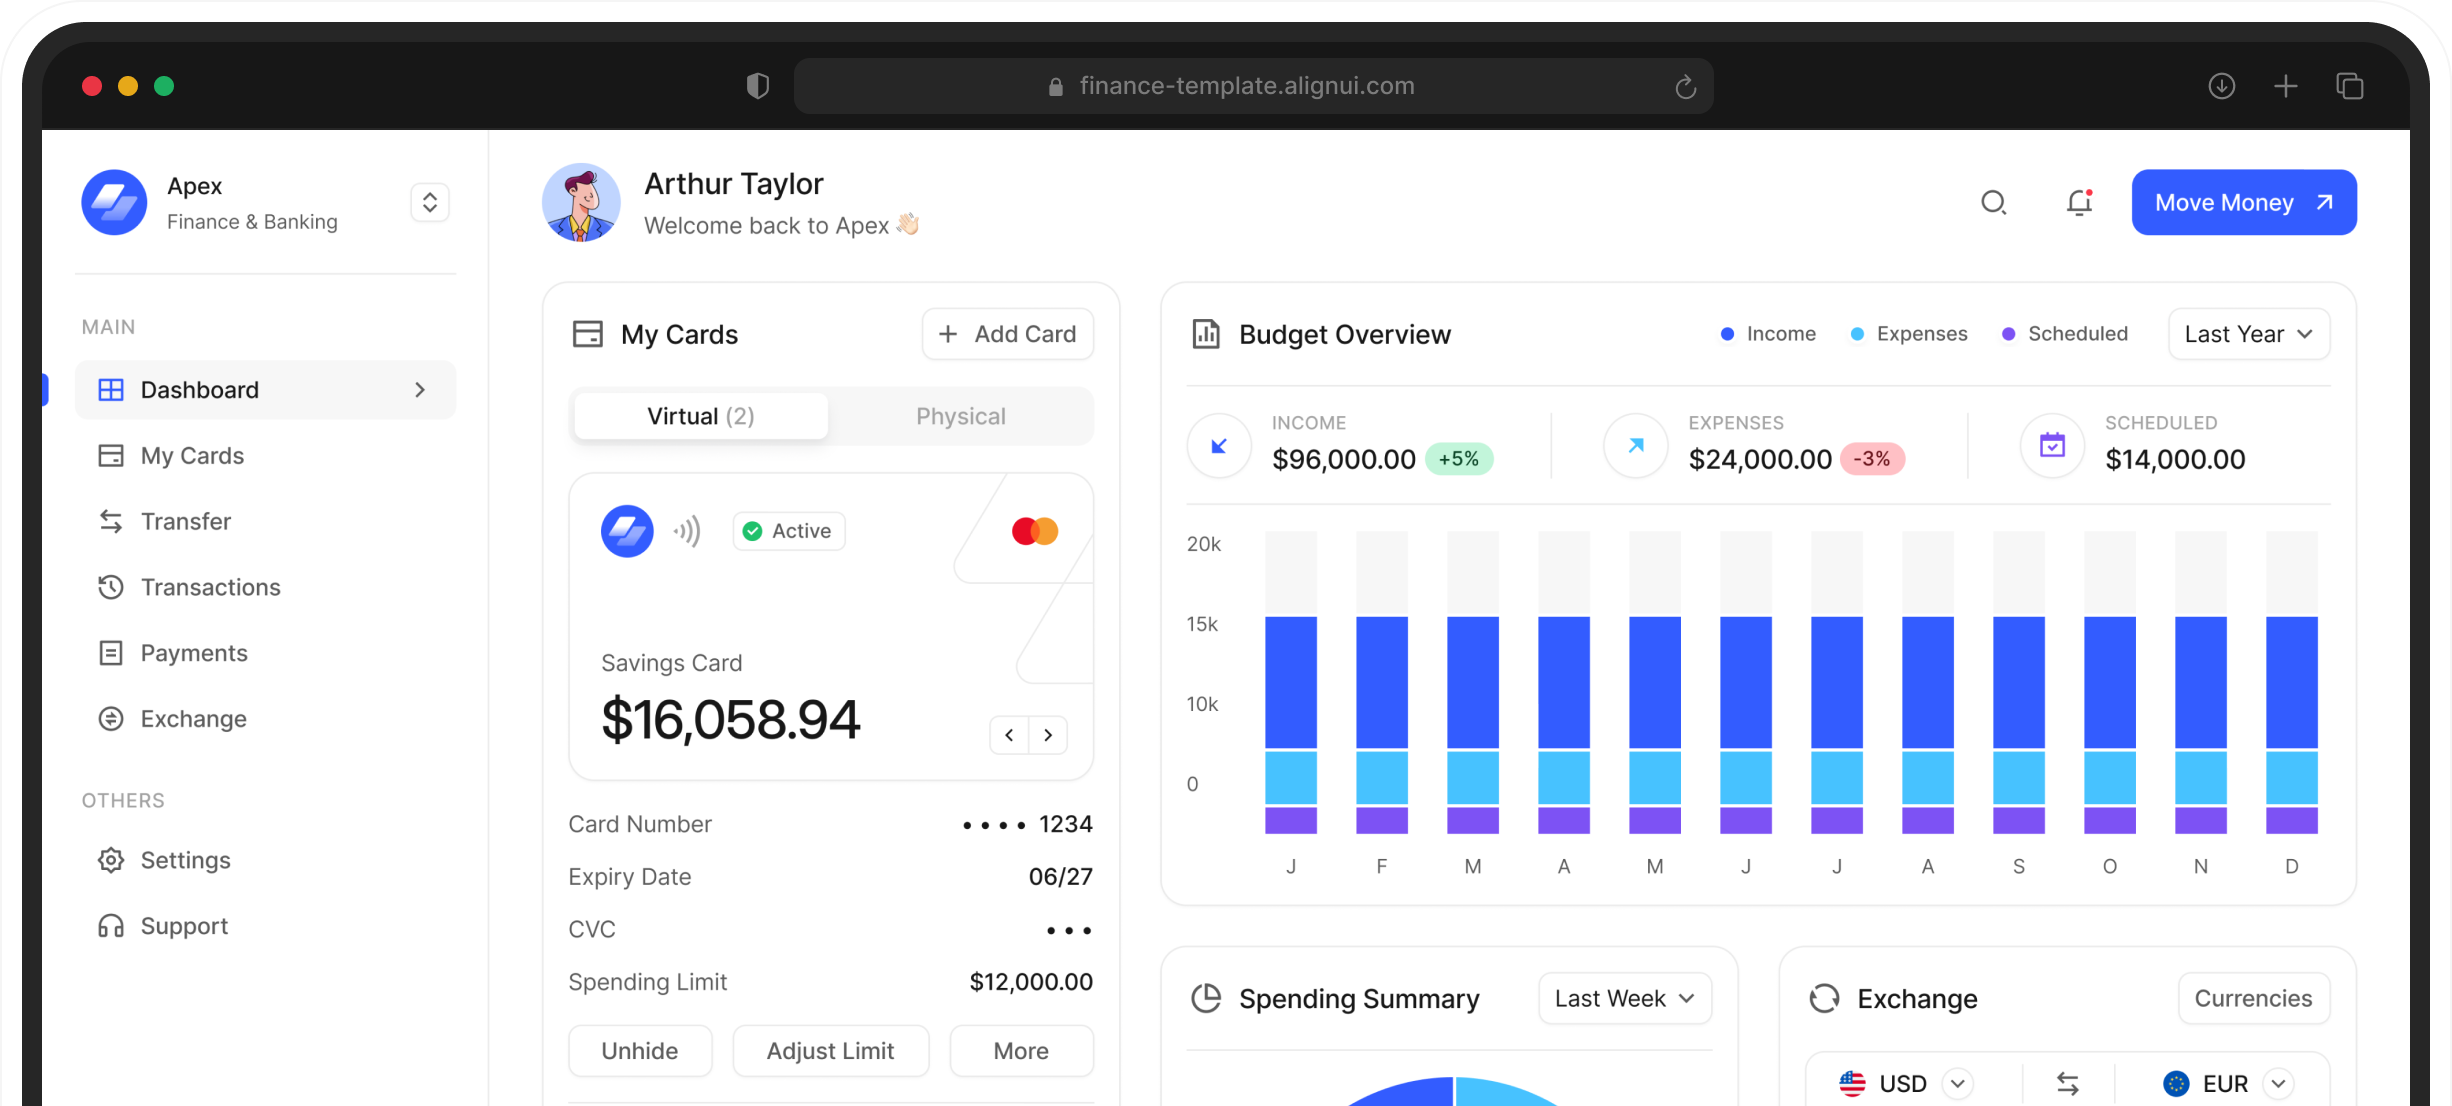Click the currency swap arrows icon

(x=2067, y=1083)
